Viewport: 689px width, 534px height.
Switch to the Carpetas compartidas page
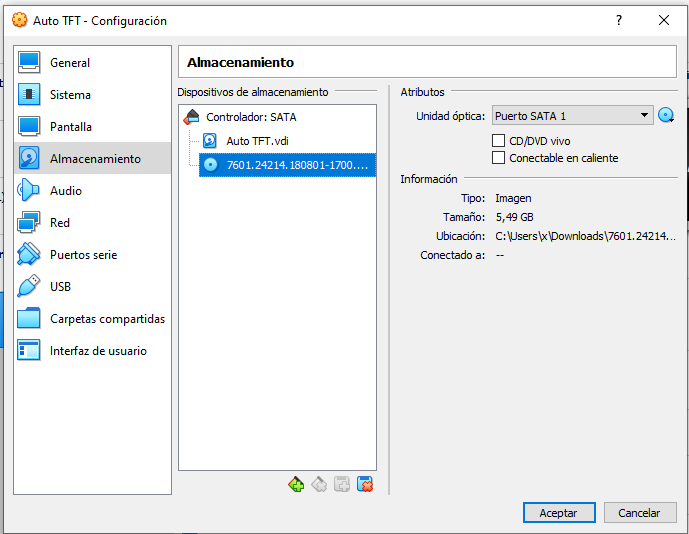pyautogui.click(x=107, y=319)
